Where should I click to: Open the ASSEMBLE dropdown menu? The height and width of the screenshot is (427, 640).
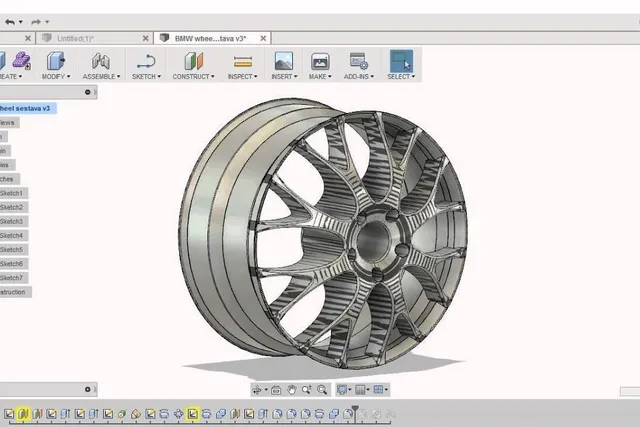(101, 77)
